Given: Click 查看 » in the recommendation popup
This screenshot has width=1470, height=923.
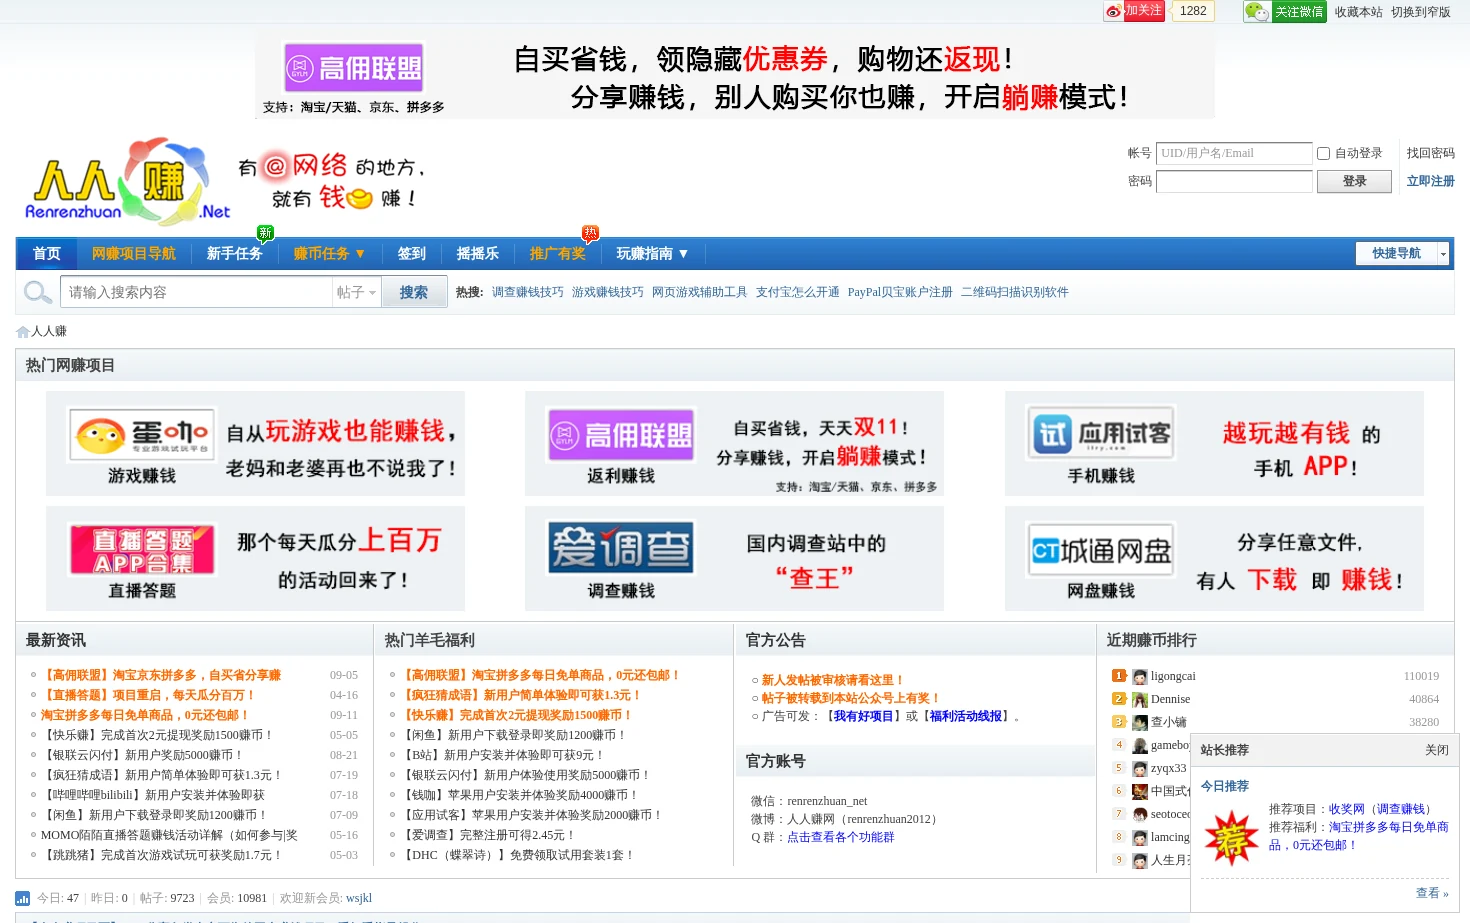Looking at the screenshot, I should (1432, 893).
